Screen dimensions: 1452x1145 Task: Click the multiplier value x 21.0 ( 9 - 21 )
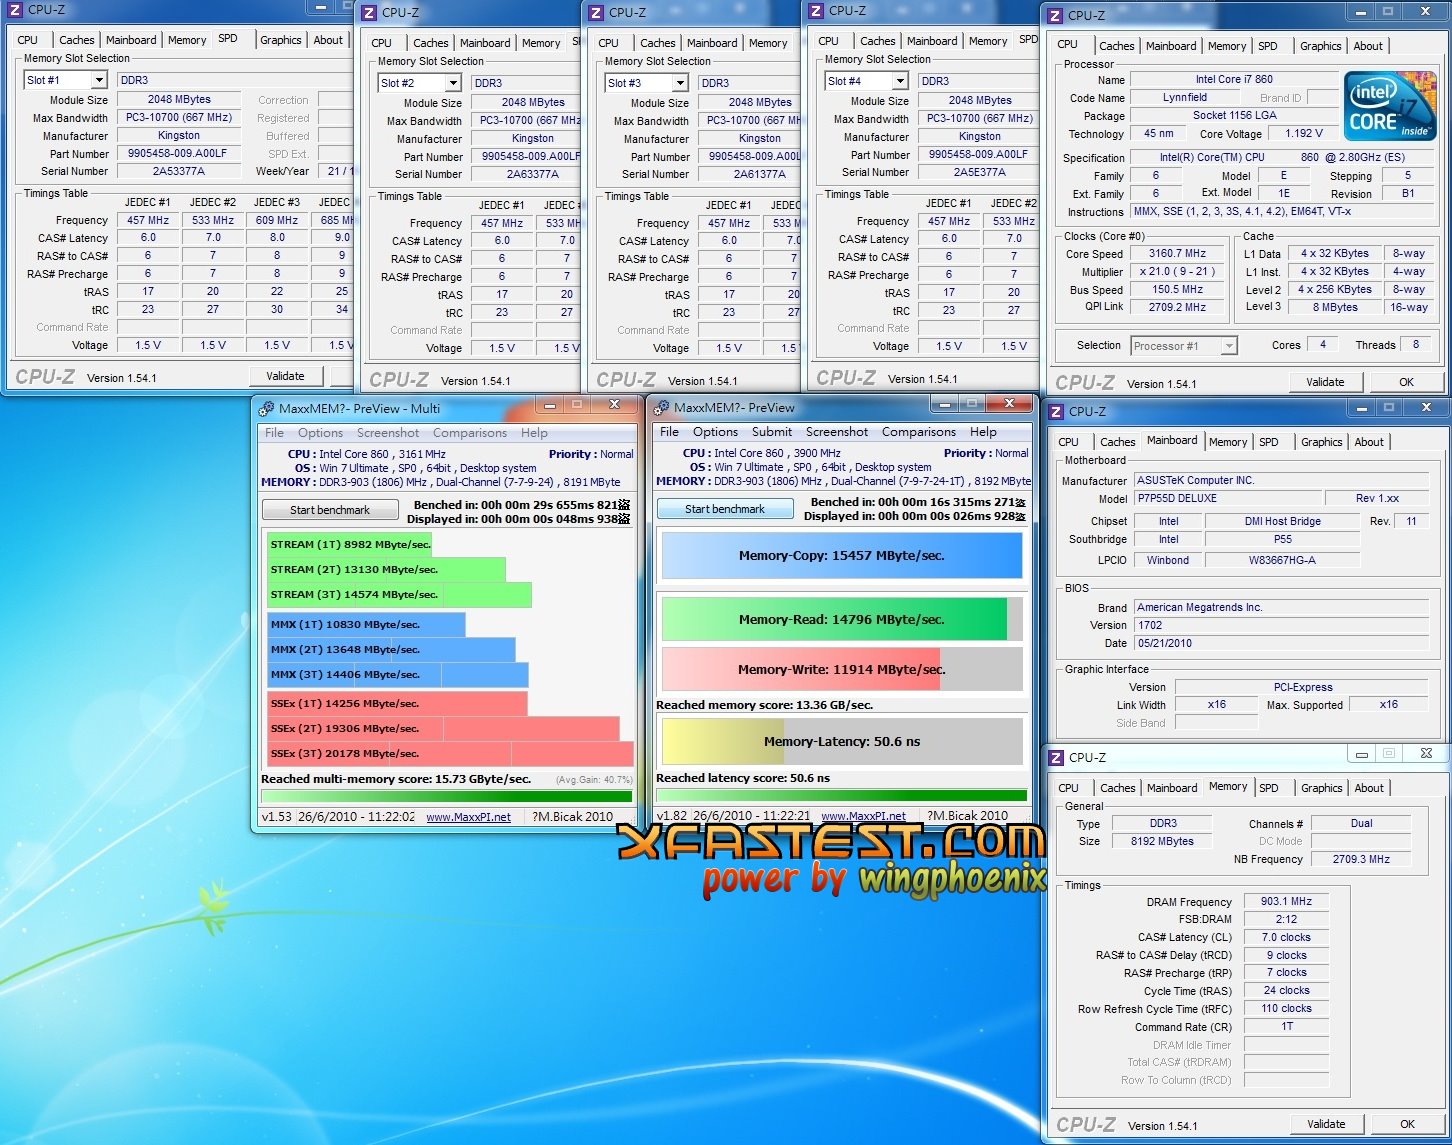1177,272
